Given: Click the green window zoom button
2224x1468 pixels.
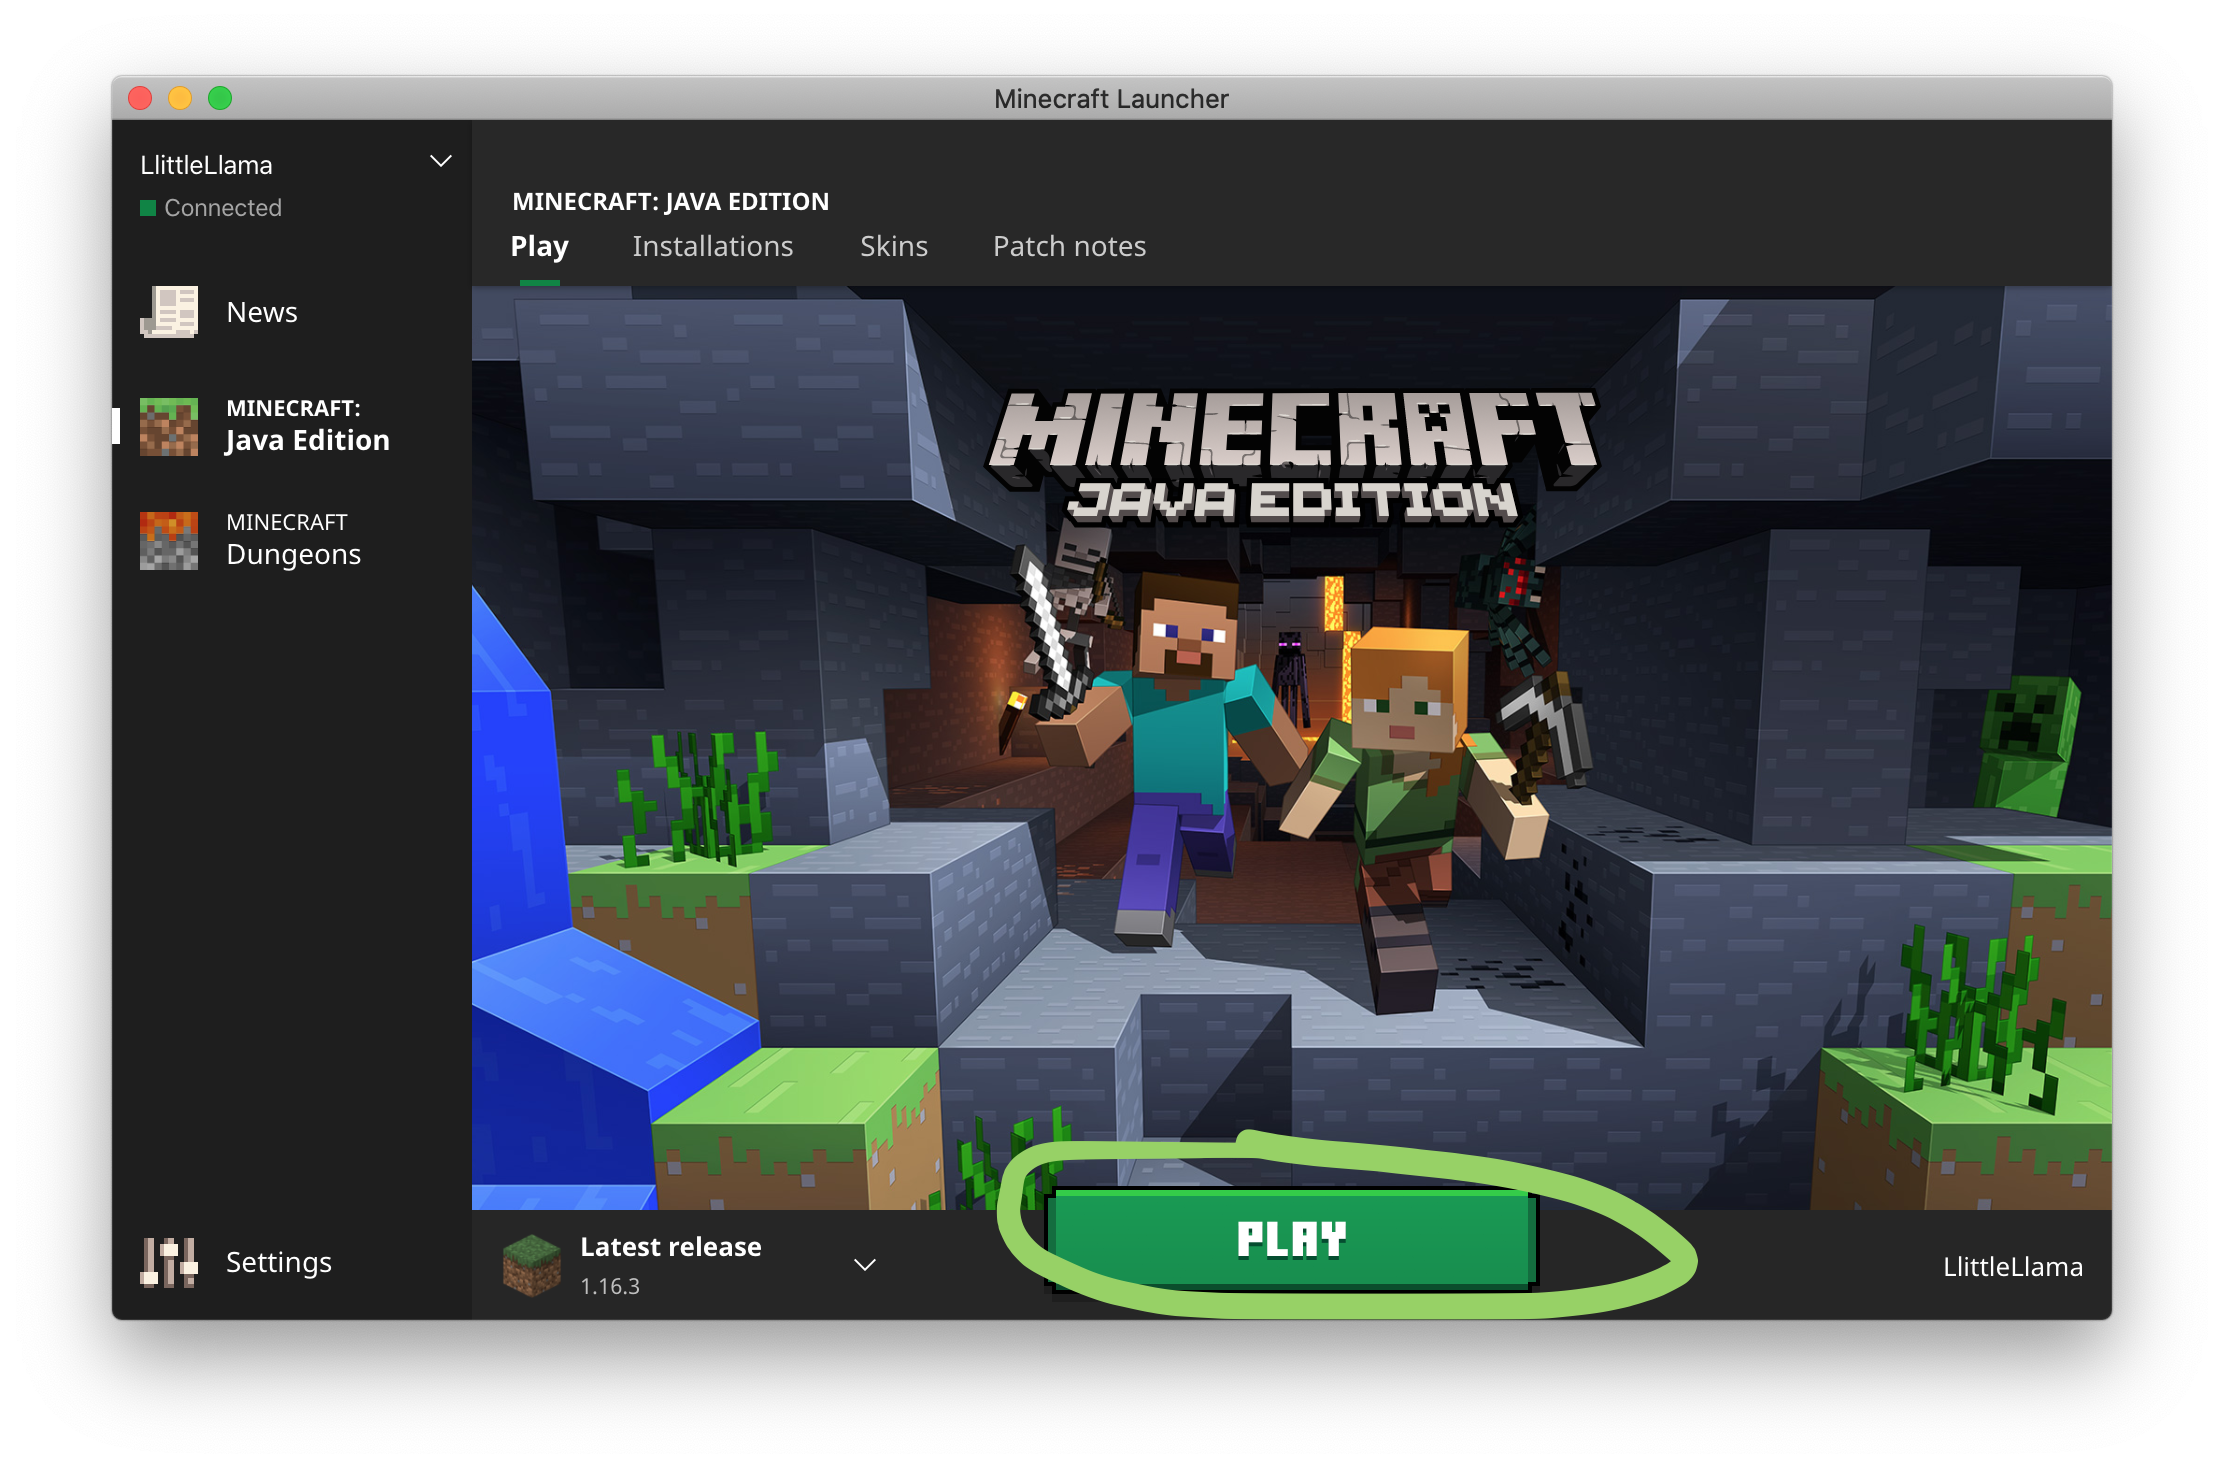Looking at the screenshot, I should coord(220,98).
